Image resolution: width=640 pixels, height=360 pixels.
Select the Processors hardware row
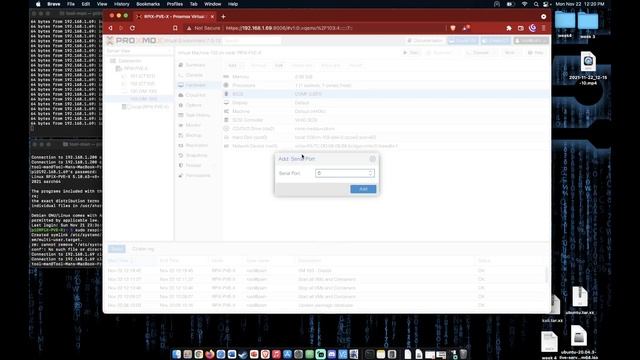pyautogui.click(x=386, y=85)
